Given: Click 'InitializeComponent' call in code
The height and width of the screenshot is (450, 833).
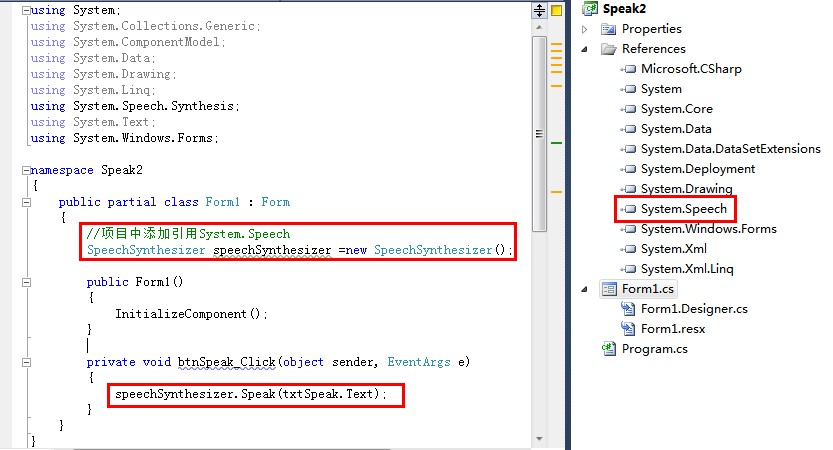Looking at the screenshot, I should pyautogui.click(x=181, y=314).
